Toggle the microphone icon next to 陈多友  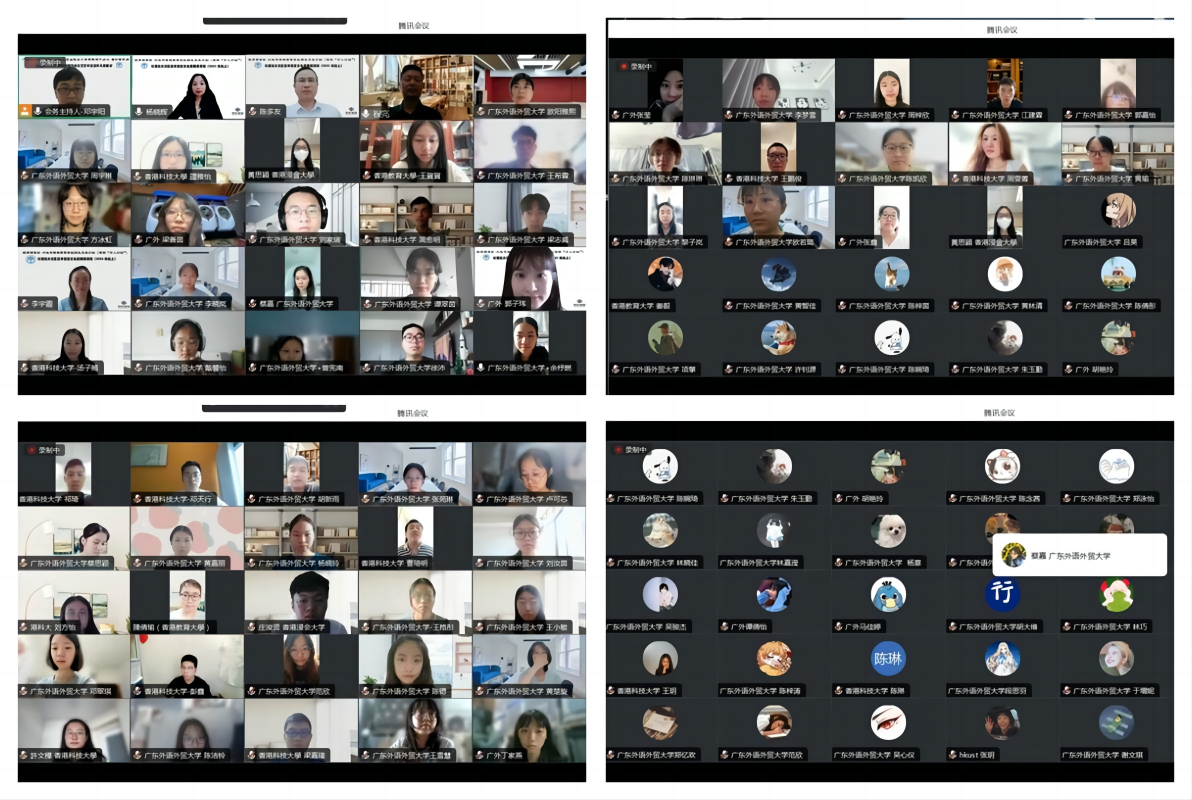(251, 113)
